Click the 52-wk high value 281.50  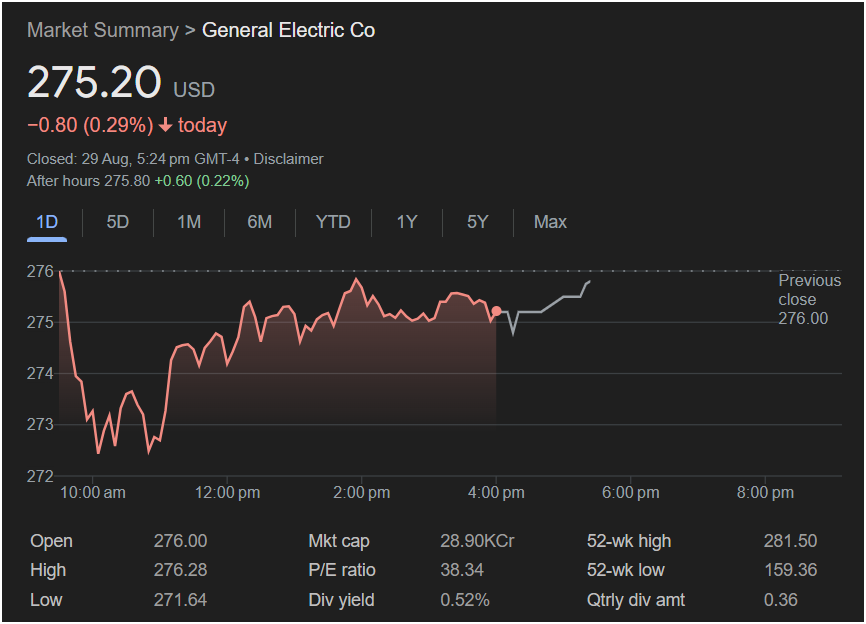(x=790, y=541)
